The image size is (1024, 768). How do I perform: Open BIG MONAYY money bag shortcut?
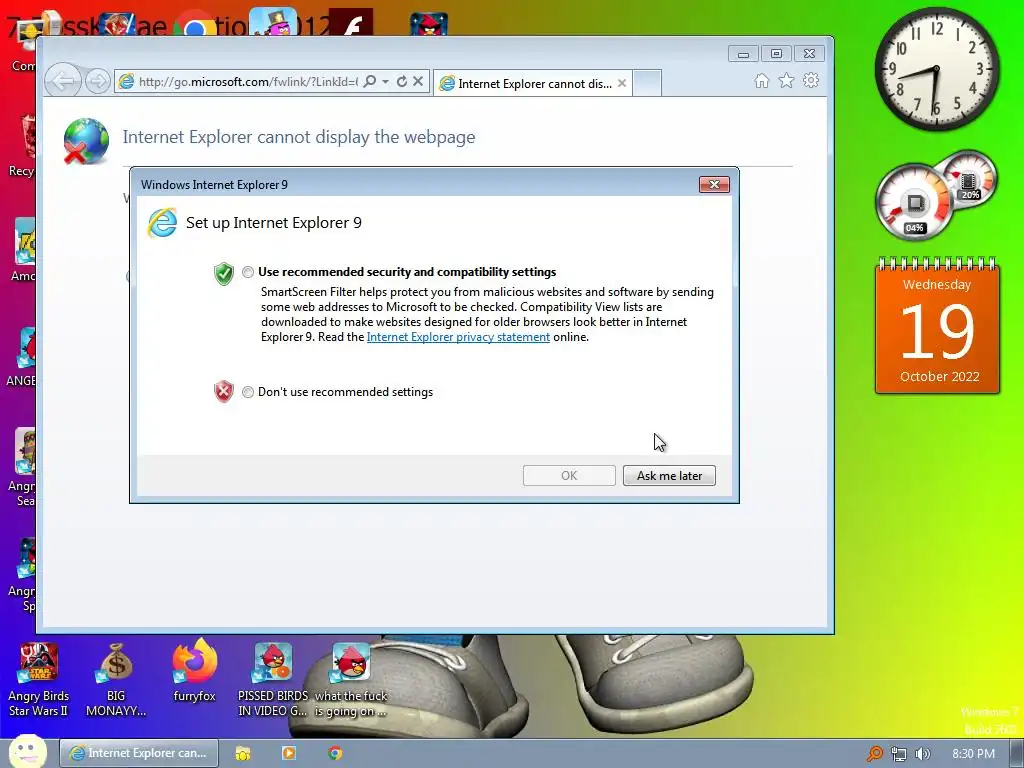coord(116,680)
